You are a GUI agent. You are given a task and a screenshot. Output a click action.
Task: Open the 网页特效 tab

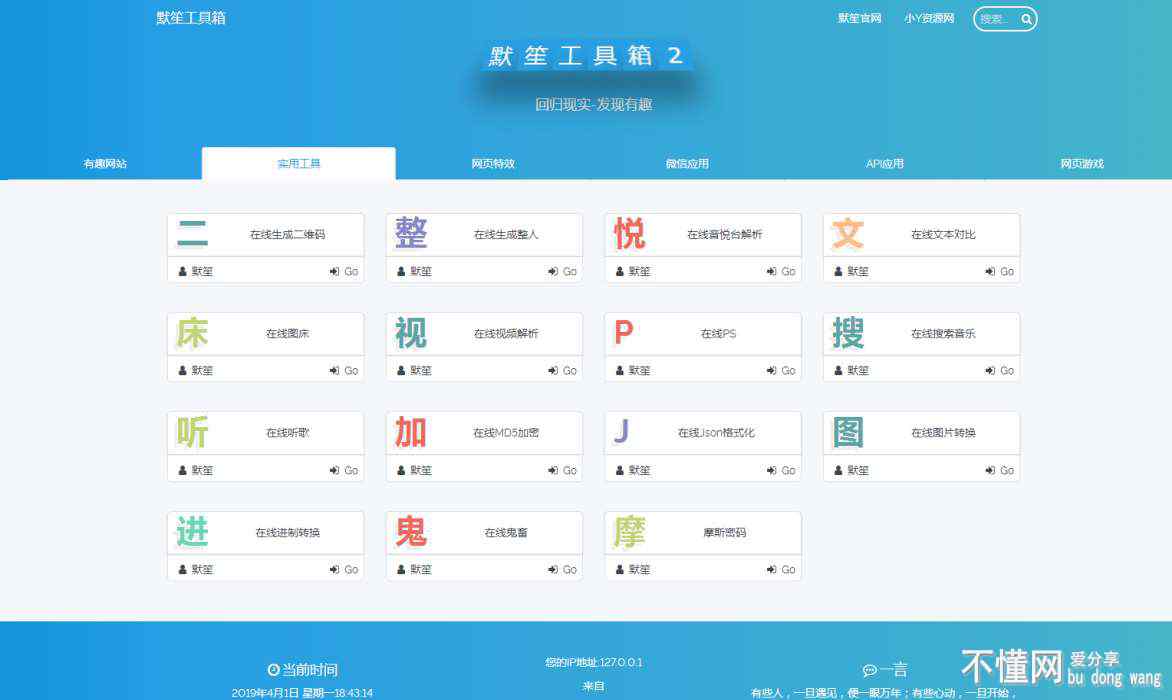pyautogui.click(x=493, y=164)
